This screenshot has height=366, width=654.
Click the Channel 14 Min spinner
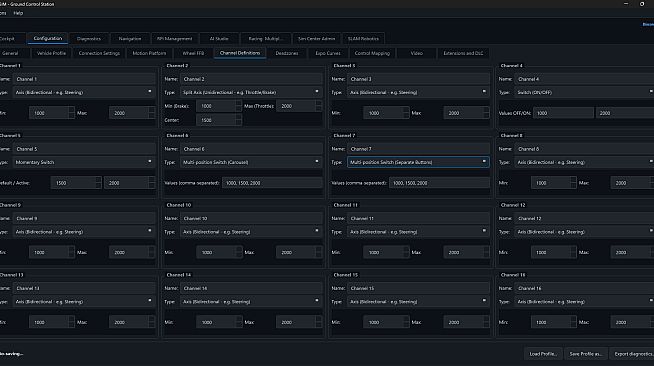(219, 322)
